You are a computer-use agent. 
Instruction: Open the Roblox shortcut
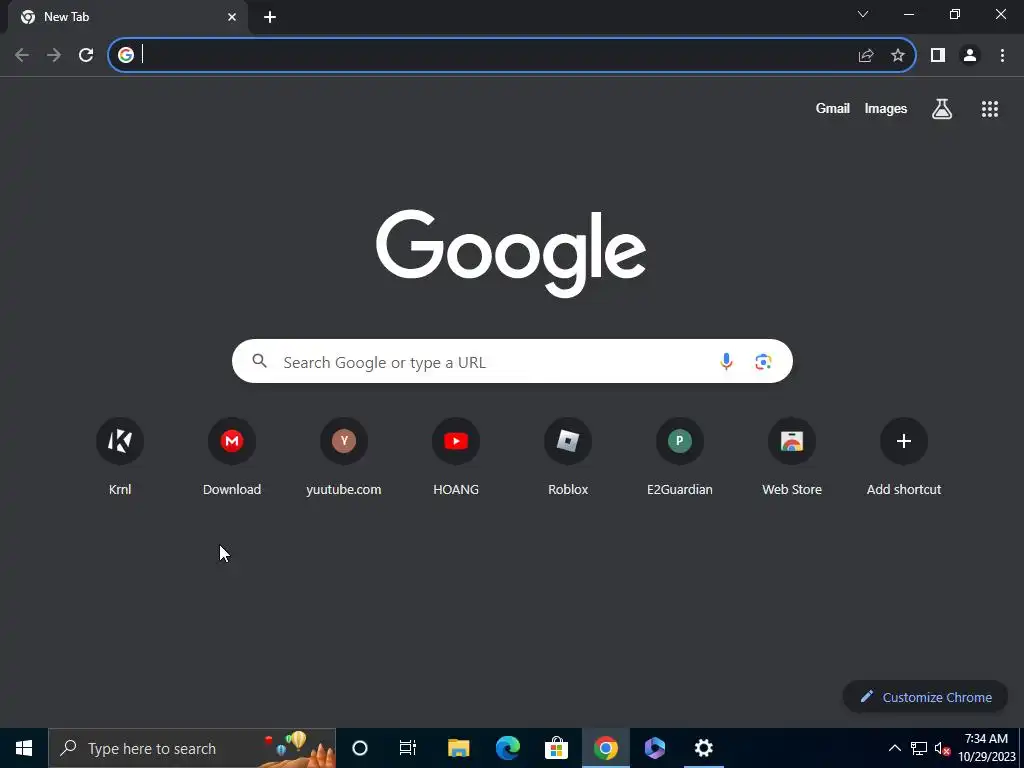point(568,456)
